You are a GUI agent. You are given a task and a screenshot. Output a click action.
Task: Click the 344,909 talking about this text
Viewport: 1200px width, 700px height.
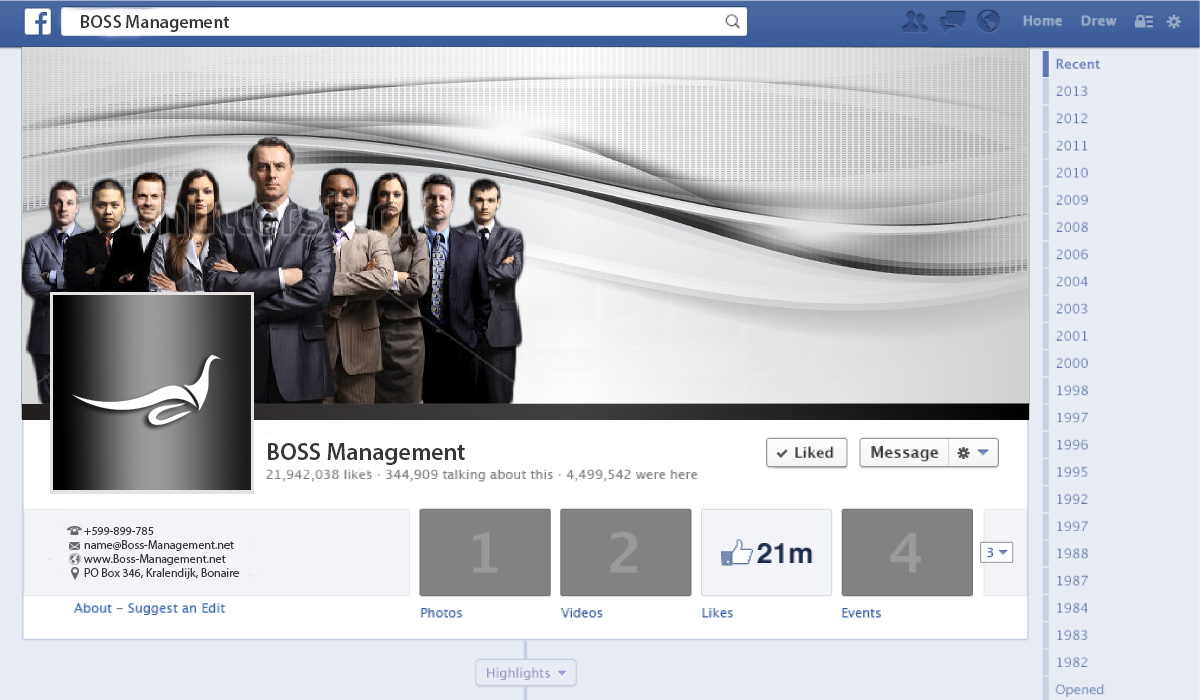coord(469,475)
